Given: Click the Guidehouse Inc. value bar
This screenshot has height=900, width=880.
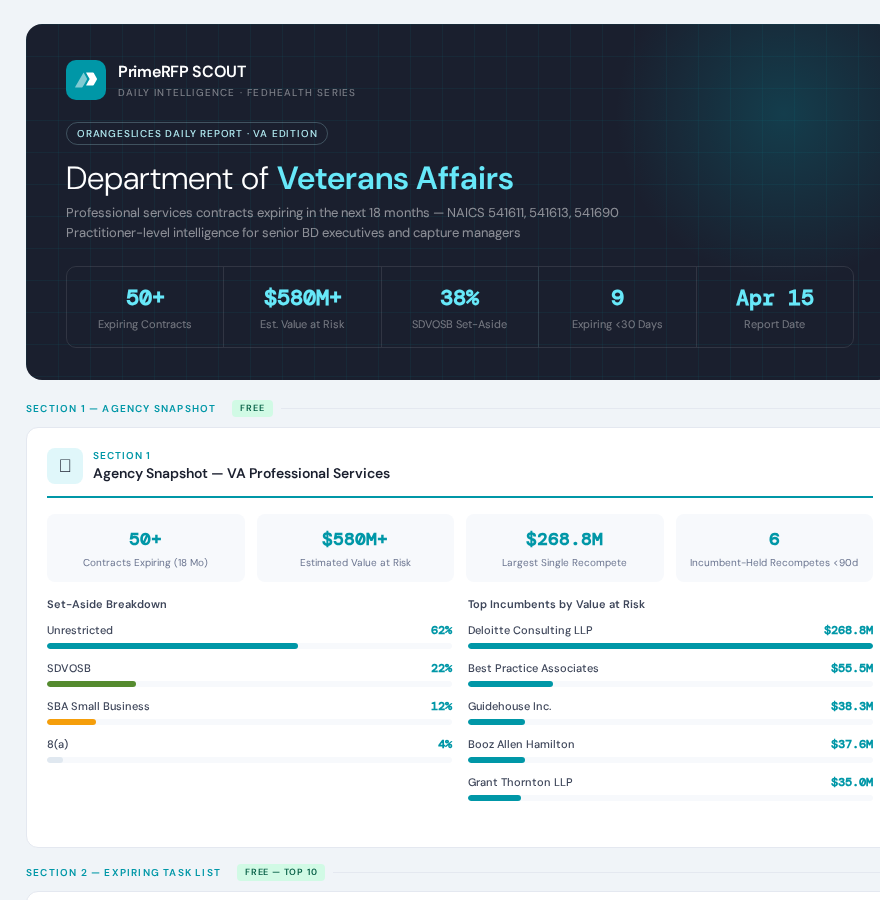Looking at the screenshot, I should [x=497, y=722].
